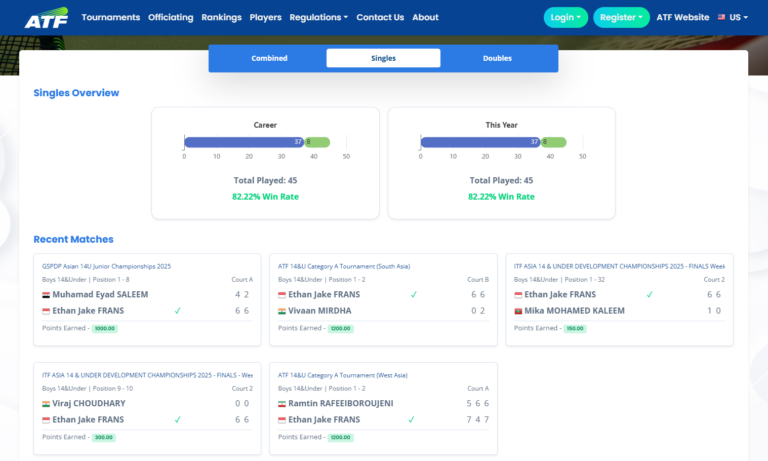Screen dimensions: 768x461
Task: Click flag icon beside Muhamad Eyad SALEEM
Action: (46, 295)
